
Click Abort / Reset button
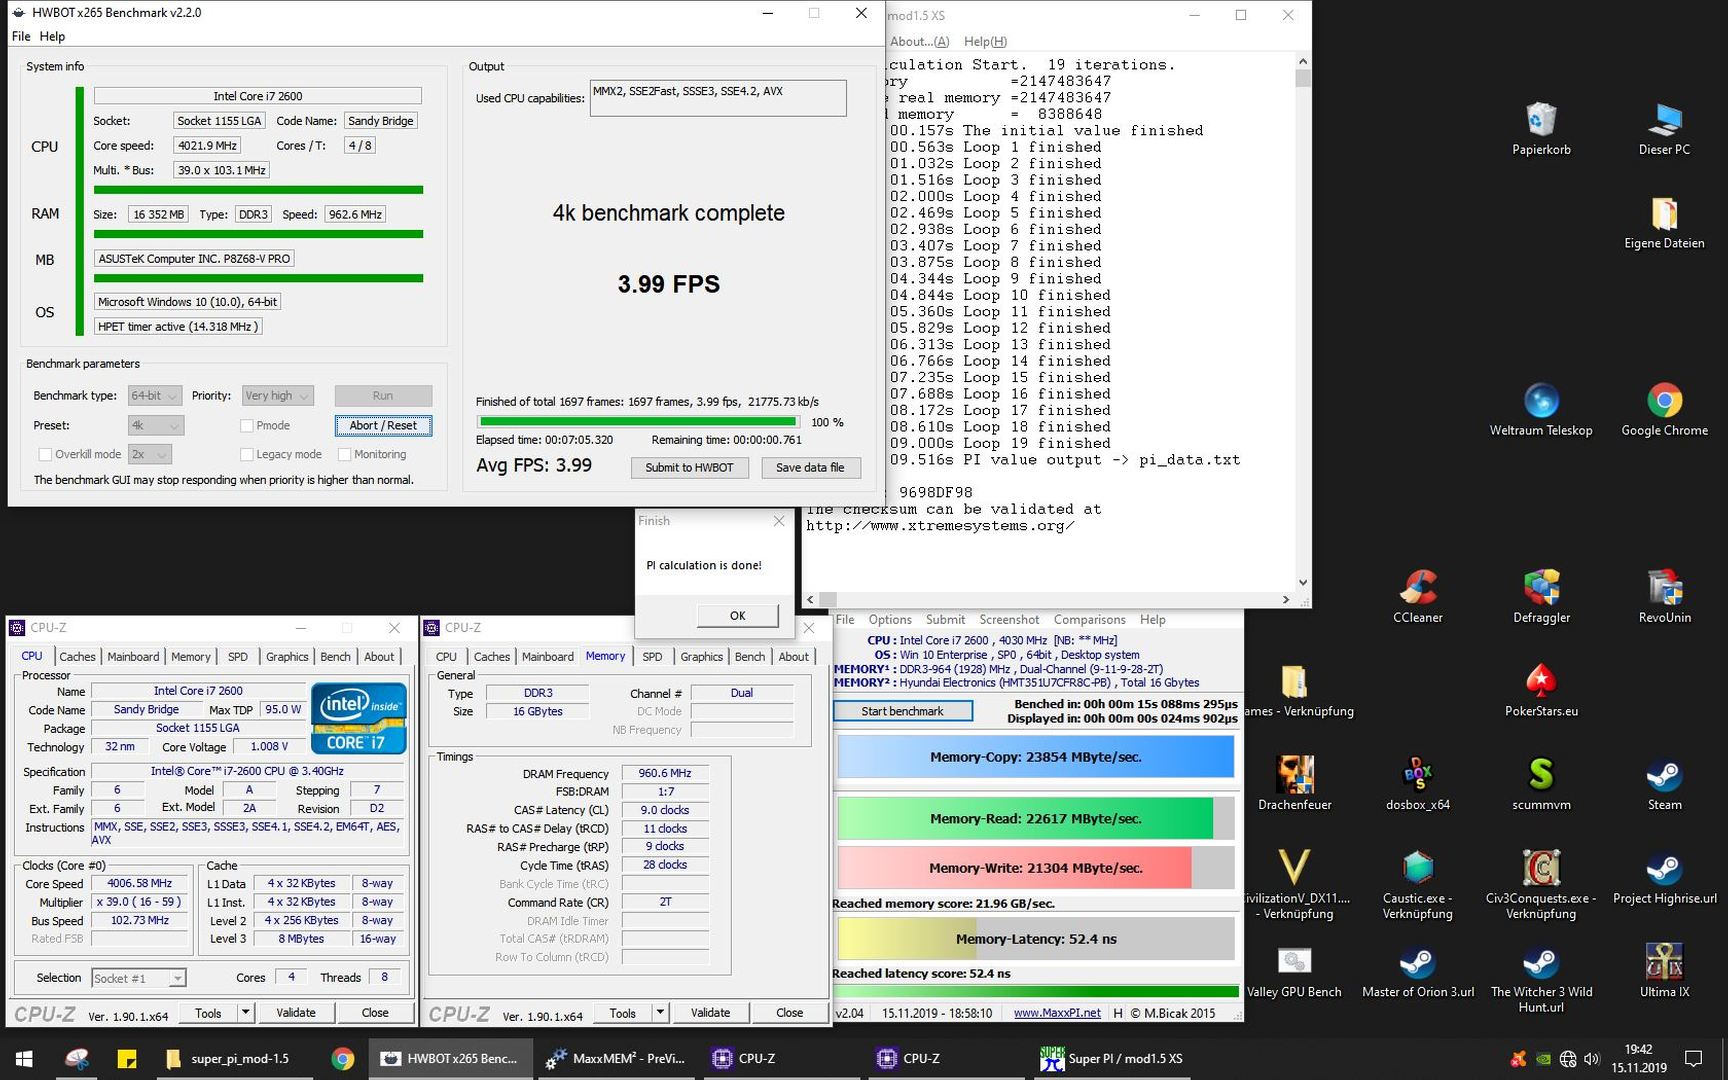click(x=383, y=426)
